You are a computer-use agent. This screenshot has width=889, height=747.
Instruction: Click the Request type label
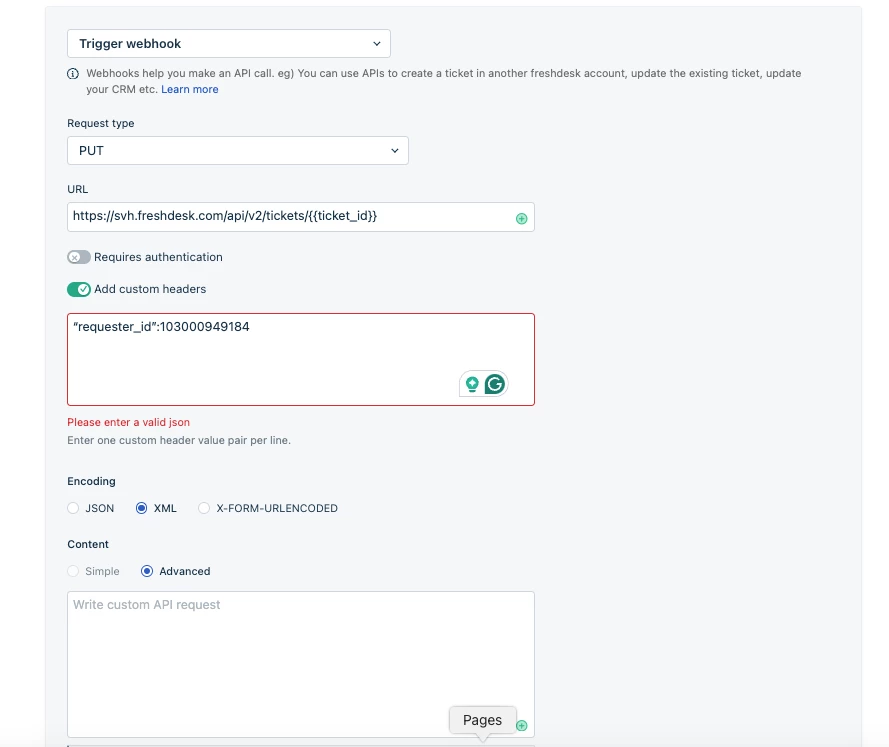click(x=101, y=124)
